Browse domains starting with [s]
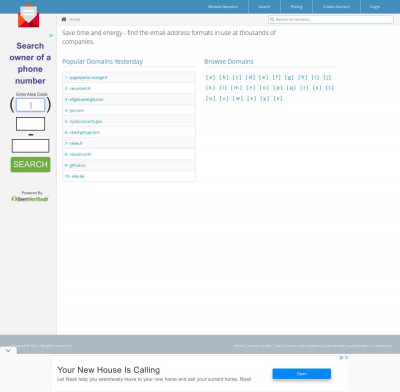400x392 pixels. click(317, 88)
